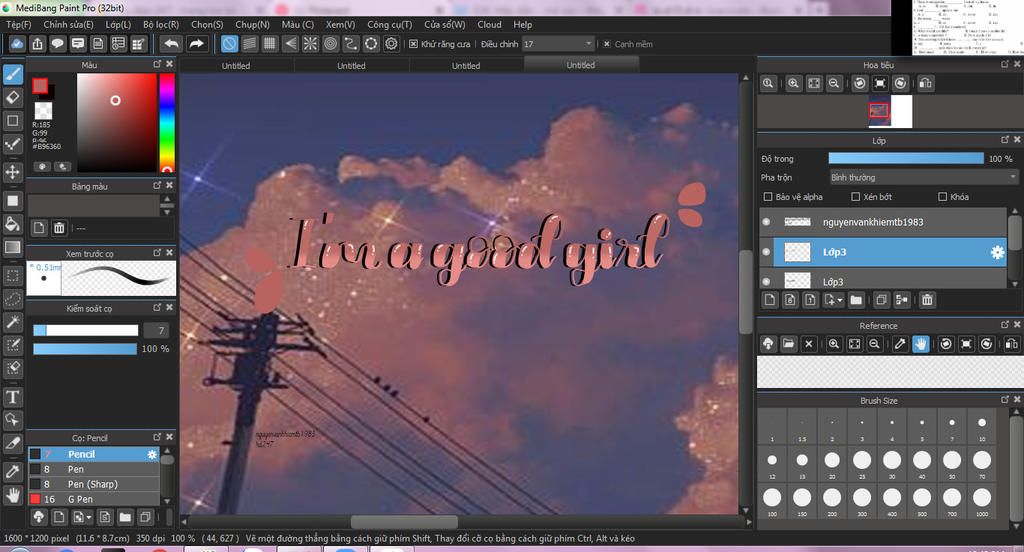Screen dimensions: 1024x552
Task: Open the Công cụ(T) menu
Action: click(x=390, y=24)
